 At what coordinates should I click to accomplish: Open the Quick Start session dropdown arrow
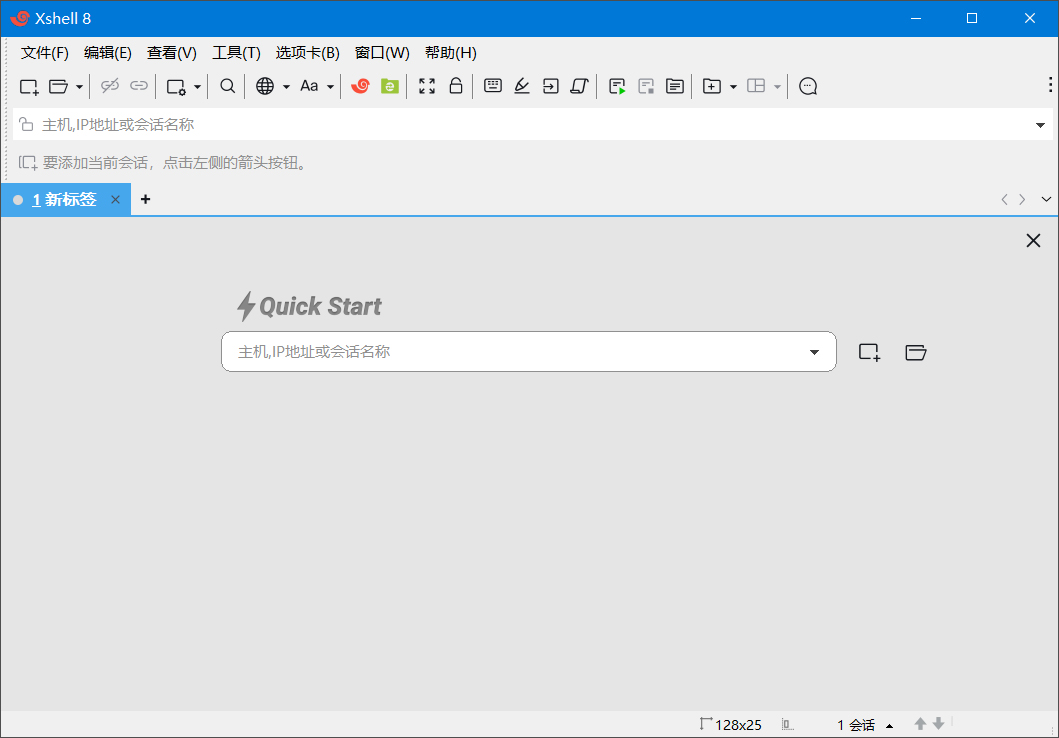(813, 351)
